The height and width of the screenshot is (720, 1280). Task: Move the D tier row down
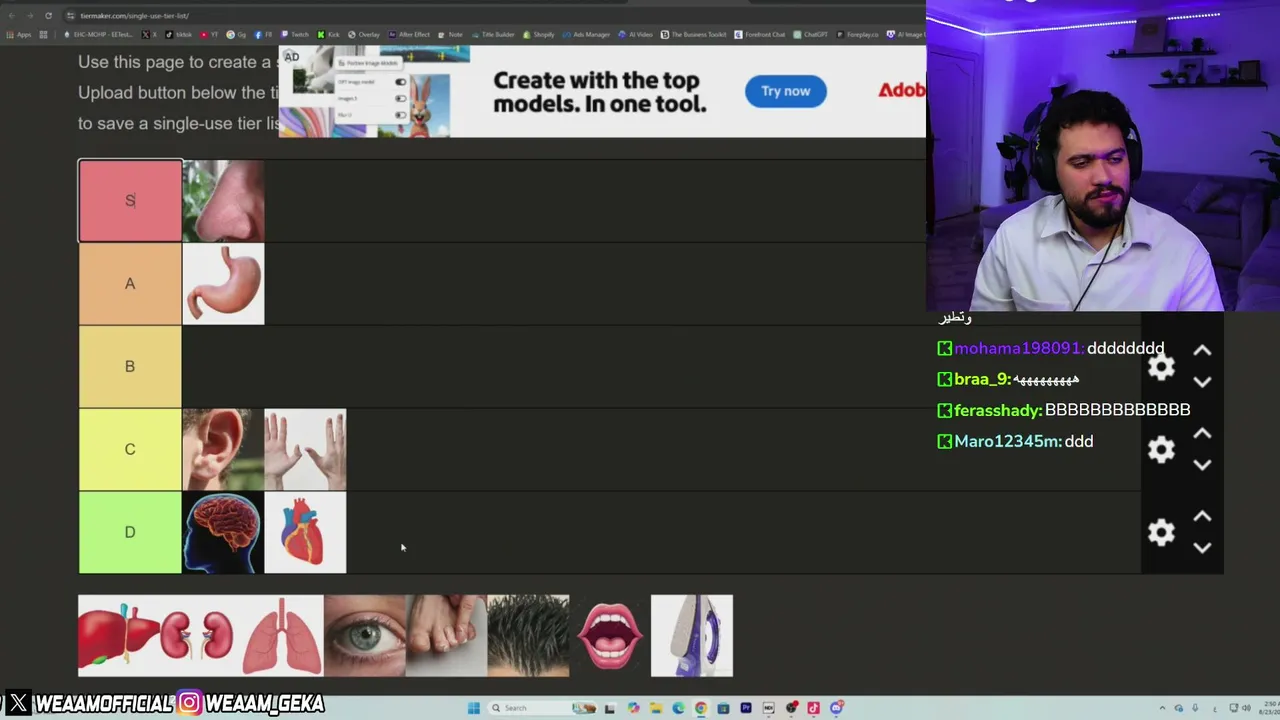click(1202, 548)
